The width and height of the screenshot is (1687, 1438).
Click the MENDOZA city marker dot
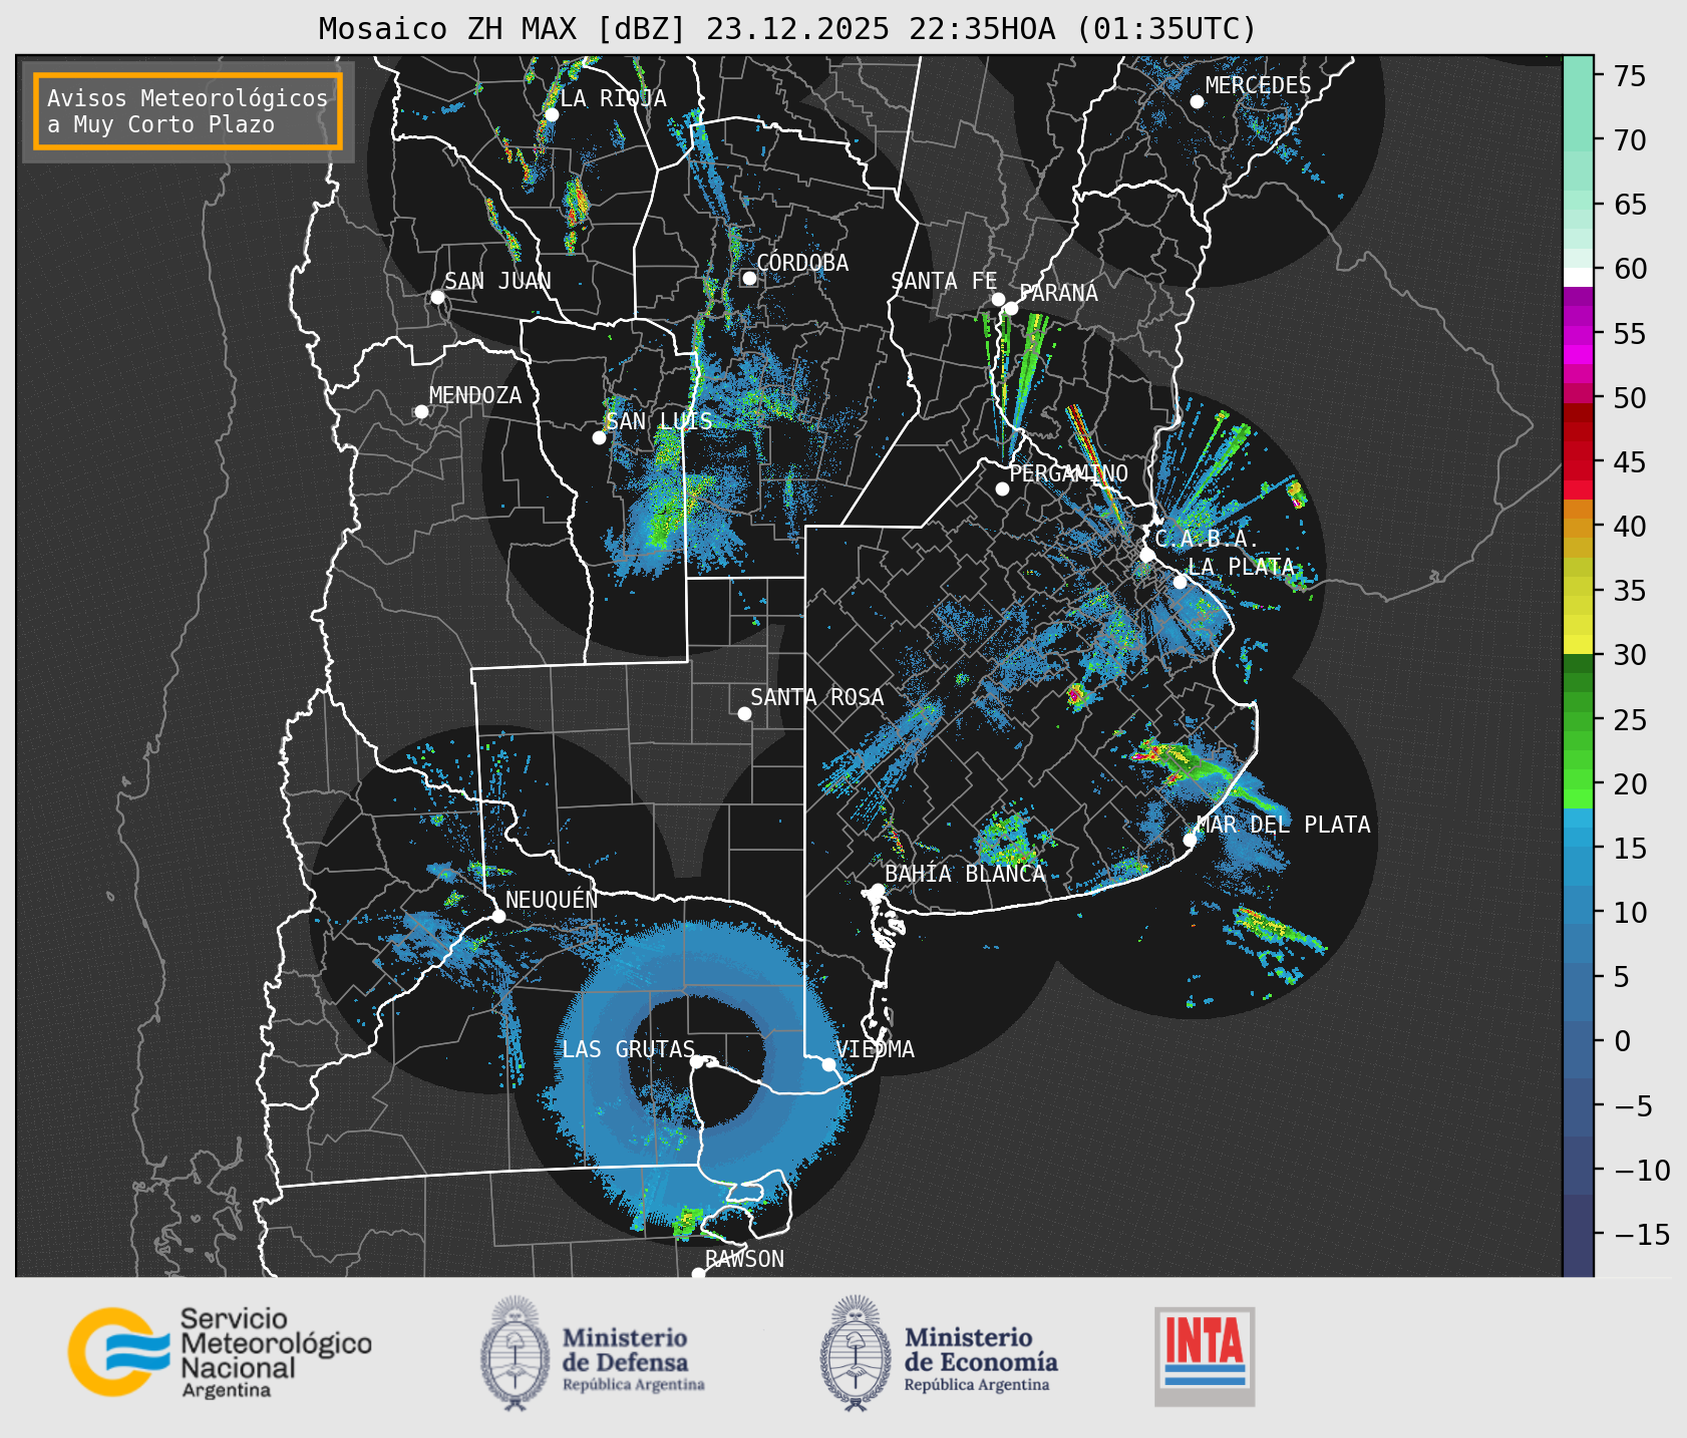pos(421,411)
